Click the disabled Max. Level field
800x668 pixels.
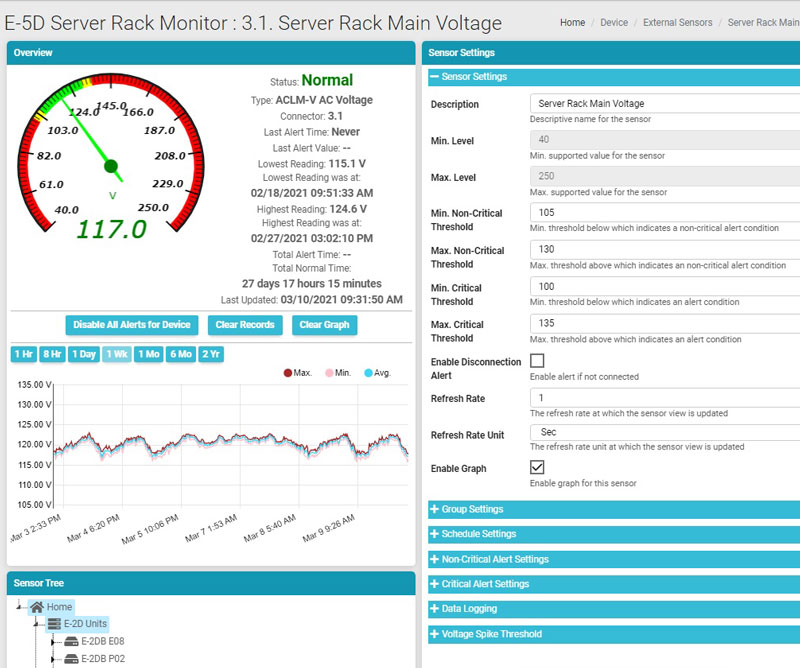click(x=665, y=176)
